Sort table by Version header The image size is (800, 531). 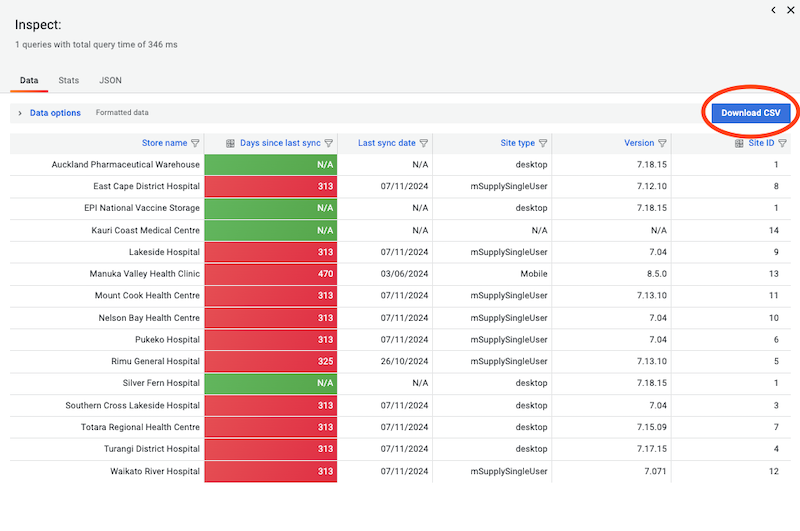point(638,144)
